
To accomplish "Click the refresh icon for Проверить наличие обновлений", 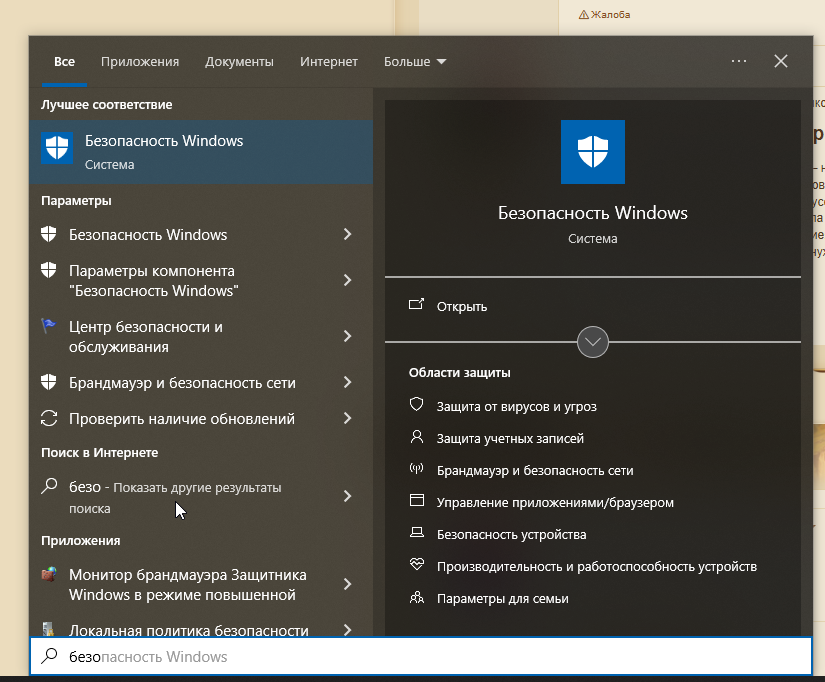I will [48, 418].
